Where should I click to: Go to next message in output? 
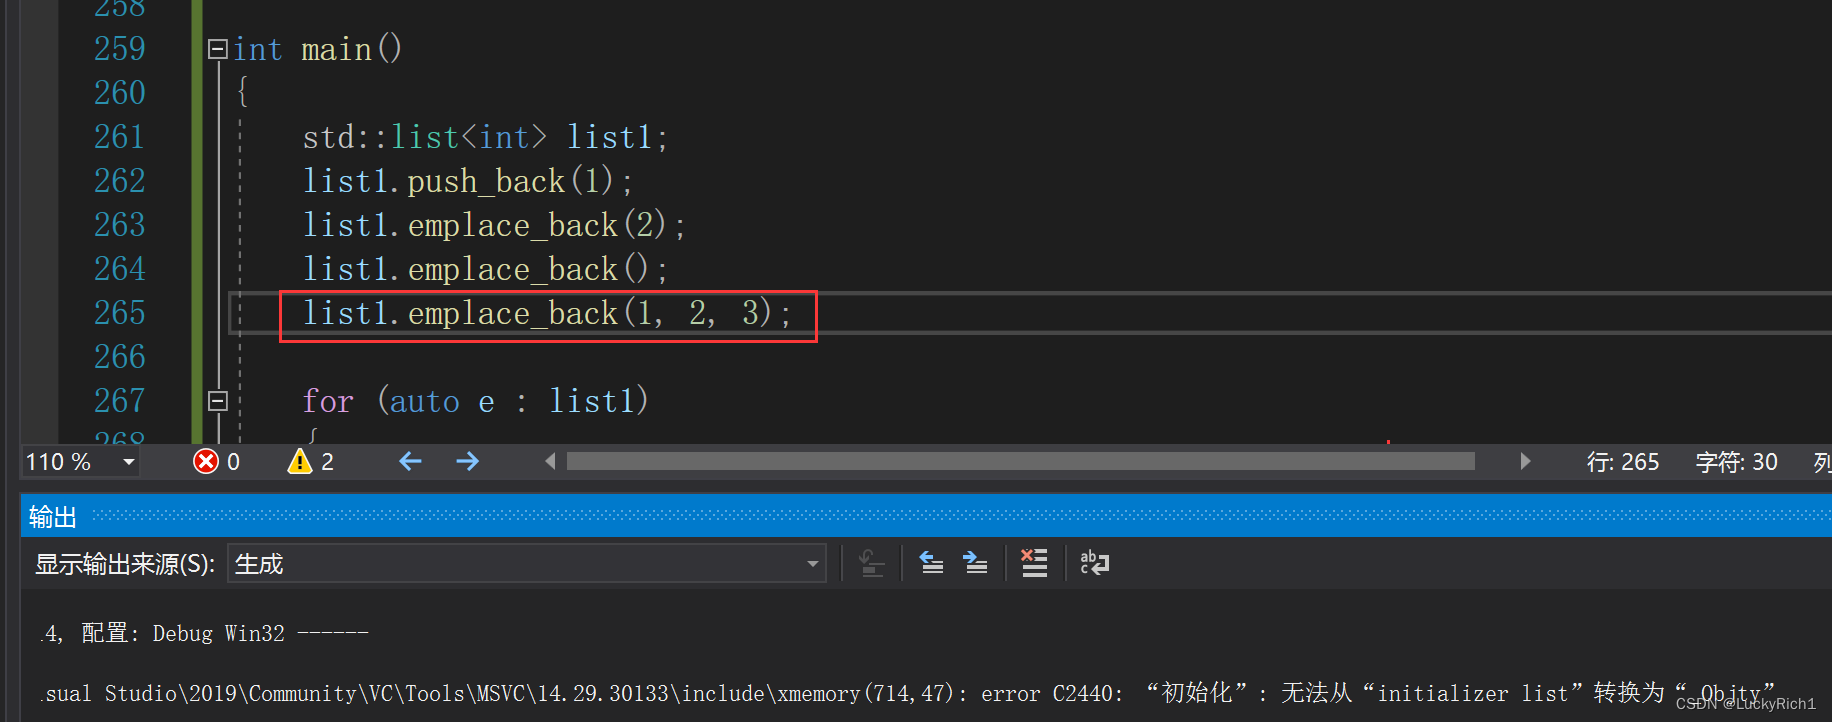coord(976,563)
